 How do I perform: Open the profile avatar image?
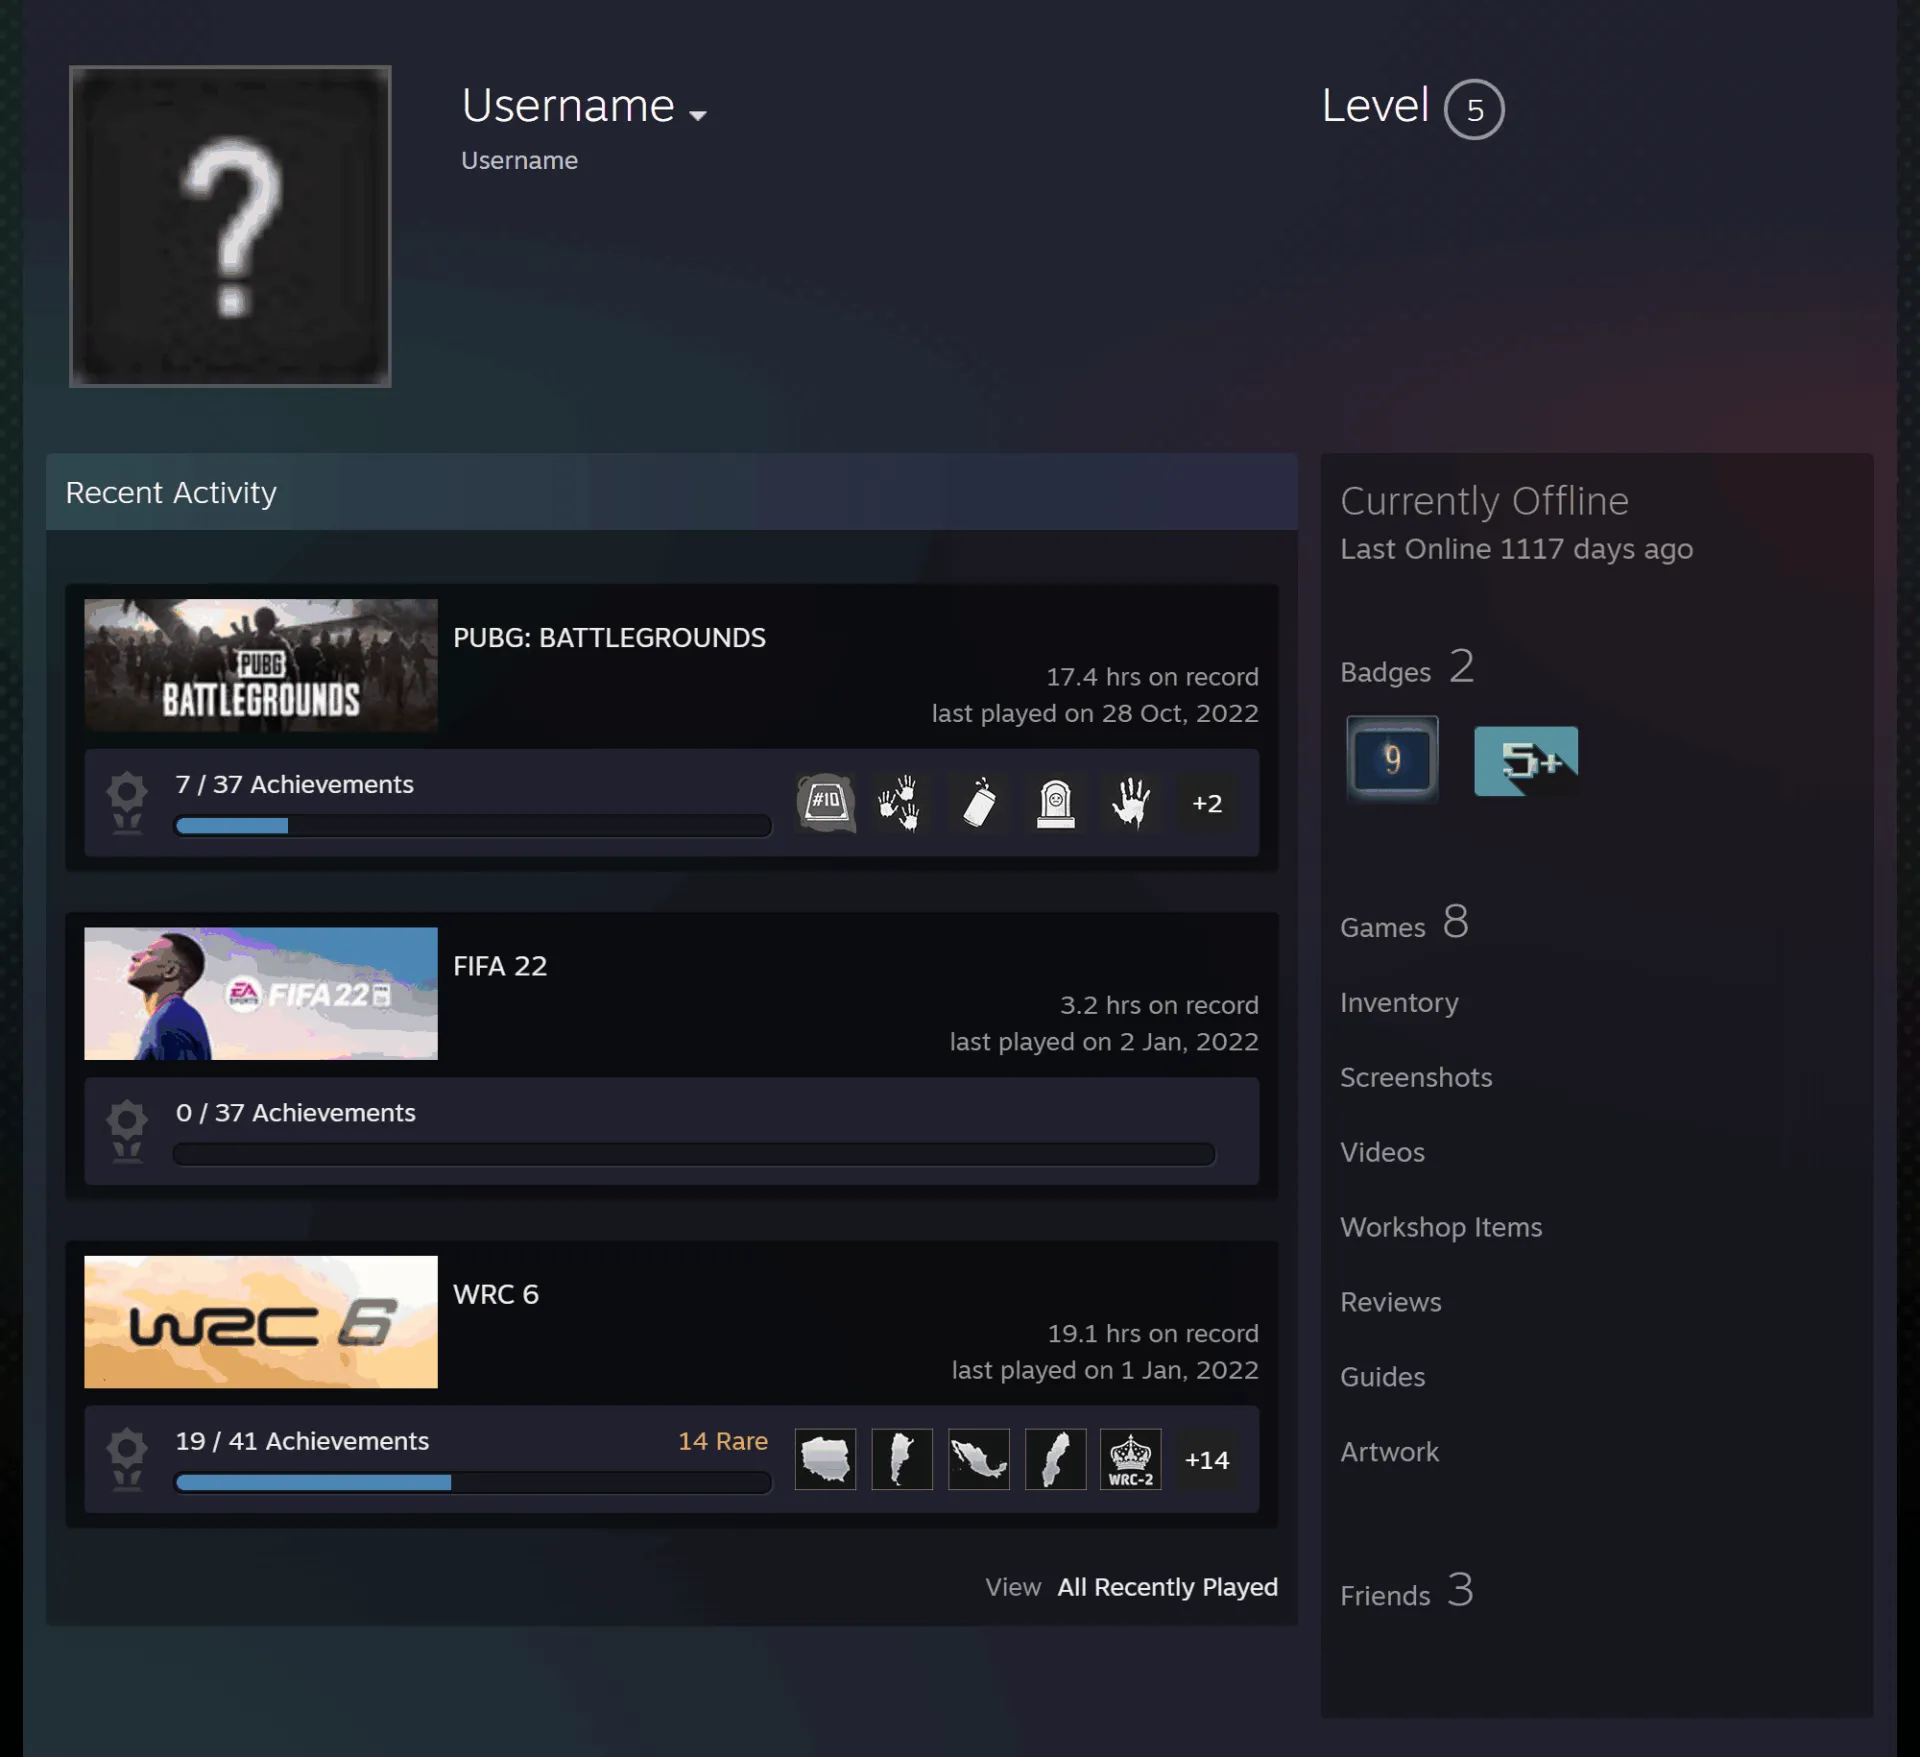[x=230, y=226]
